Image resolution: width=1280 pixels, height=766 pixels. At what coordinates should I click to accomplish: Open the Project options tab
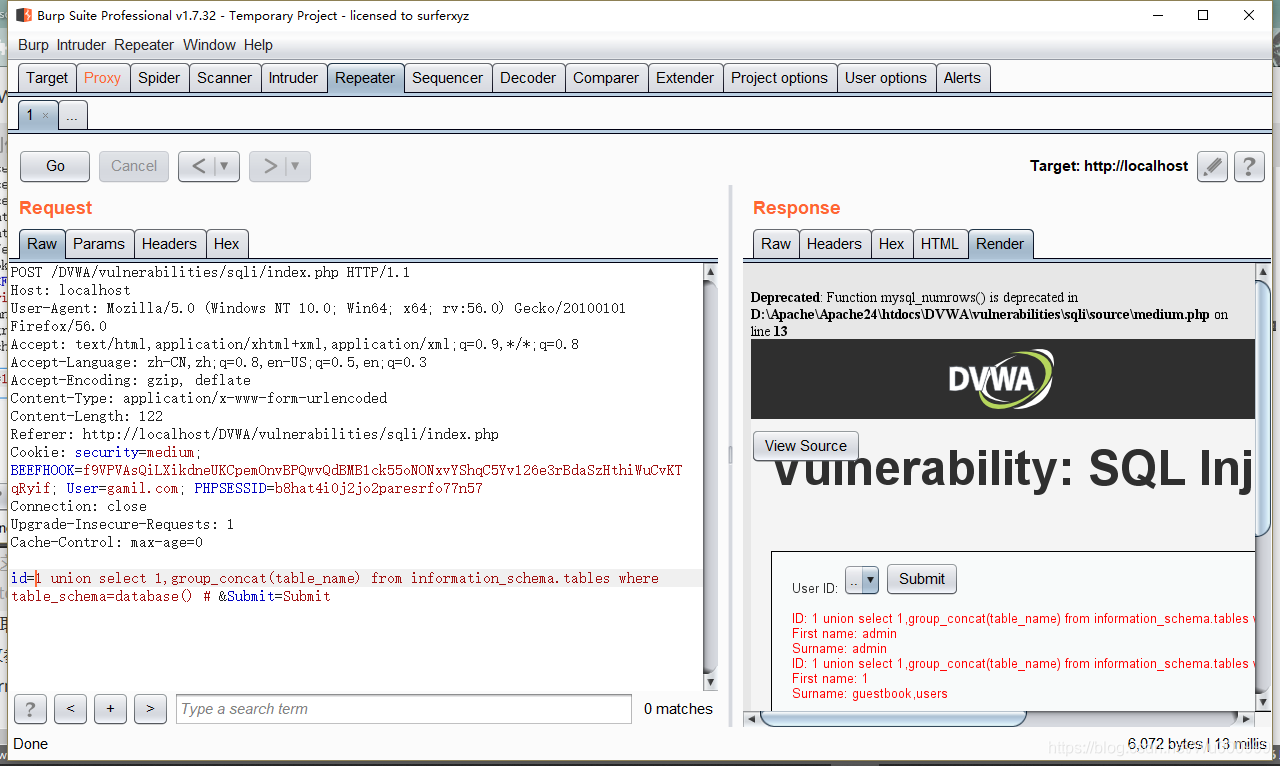coord(779,78)
